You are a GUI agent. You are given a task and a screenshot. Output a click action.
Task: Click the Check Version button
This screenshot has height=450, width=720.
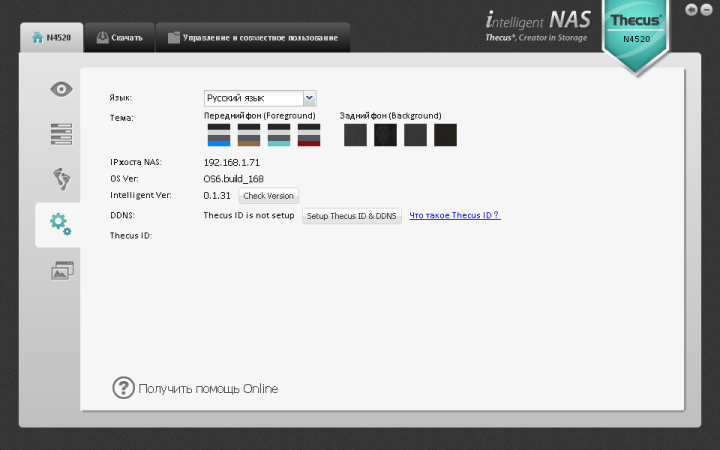(x=269, y=196)
